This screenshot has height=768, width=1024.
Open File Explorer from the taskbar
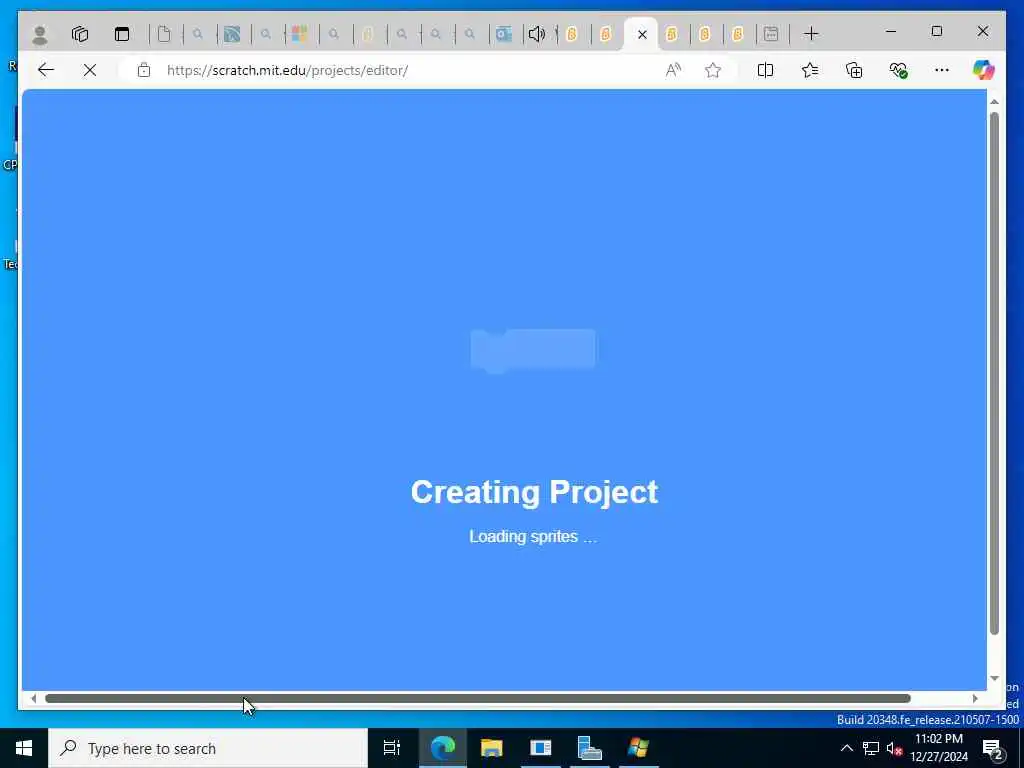click(492, 748)
